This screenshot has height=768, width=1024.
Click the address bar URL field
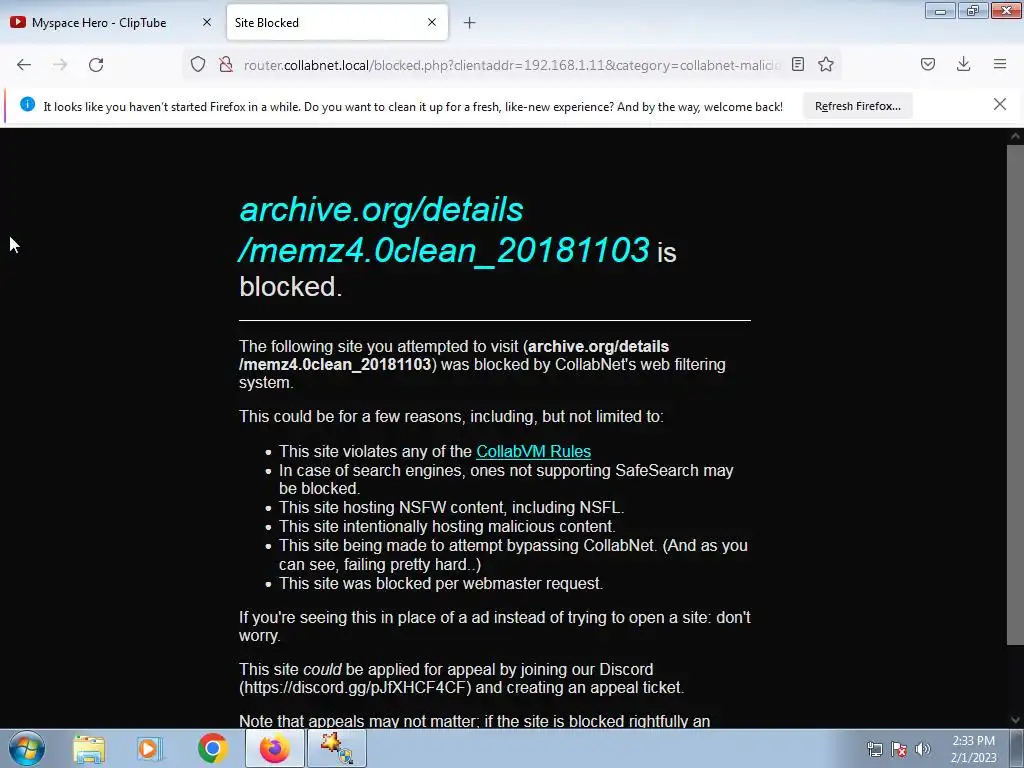click(x=511, y=65)
